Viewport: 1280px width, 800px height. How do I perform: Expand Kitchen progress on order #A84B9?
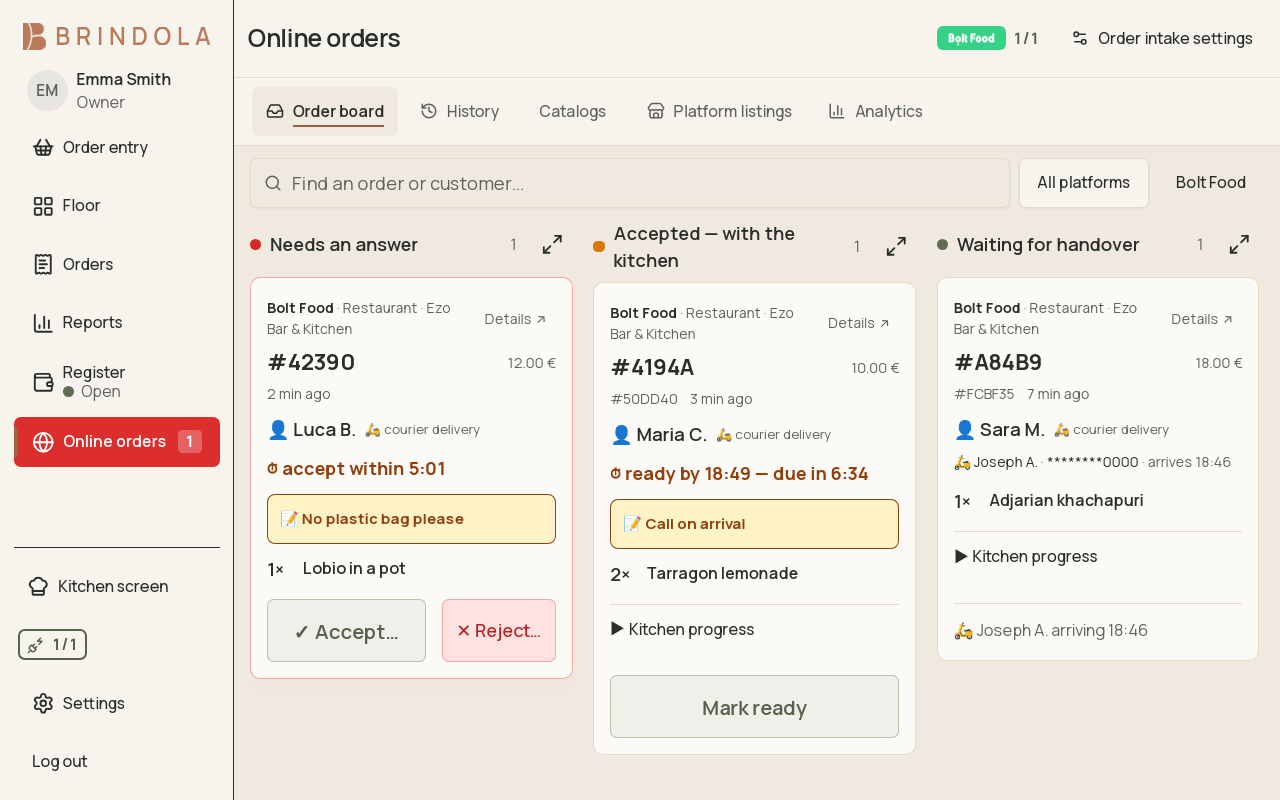coord(1026,556)
